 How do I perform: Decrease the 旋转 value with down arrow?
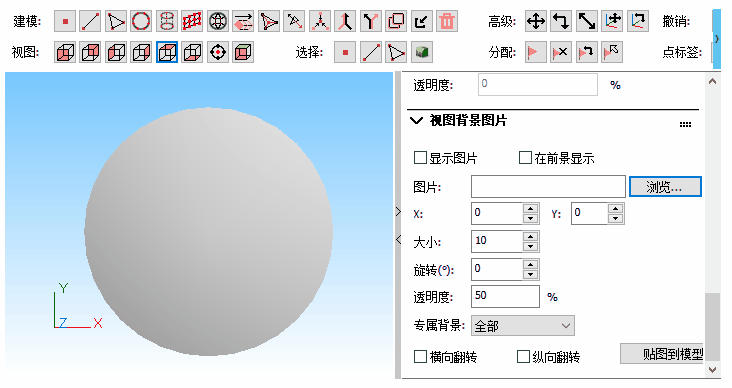coord(530,275)
